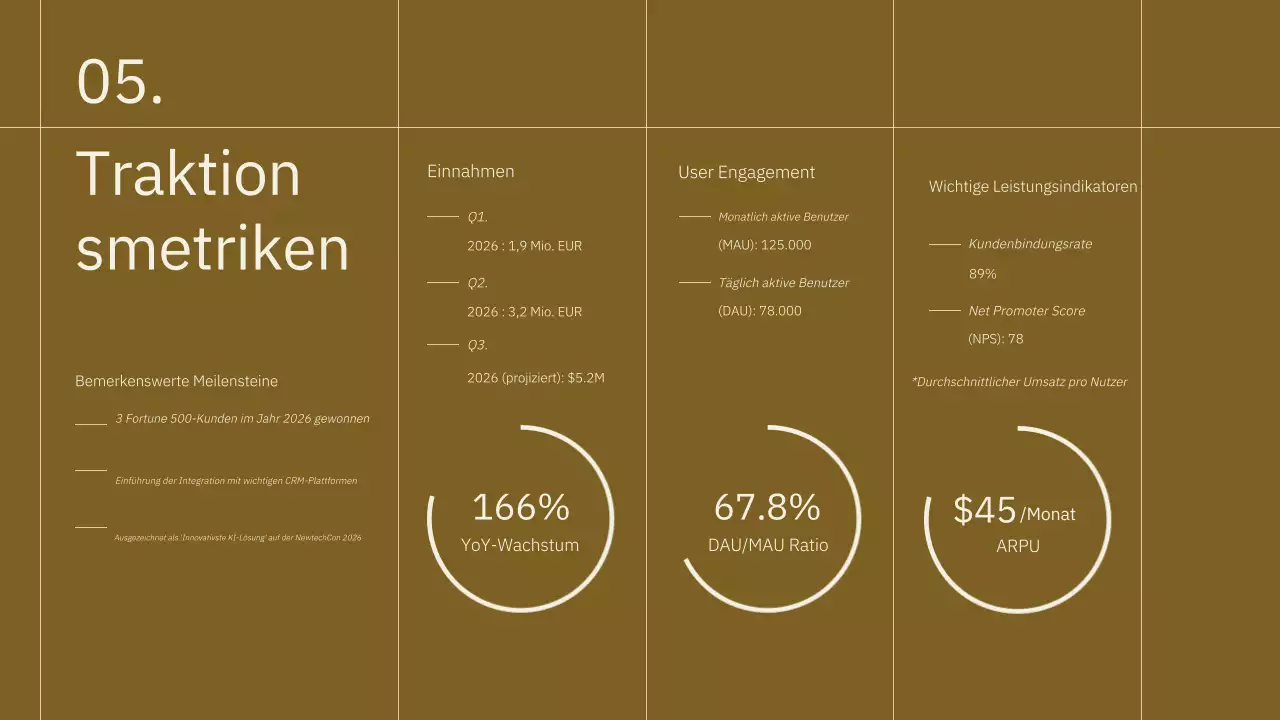Select the "Bemerkenswerte Meilensteine" heading
This screenshot has height=720, width=1280.
(176, 381)
